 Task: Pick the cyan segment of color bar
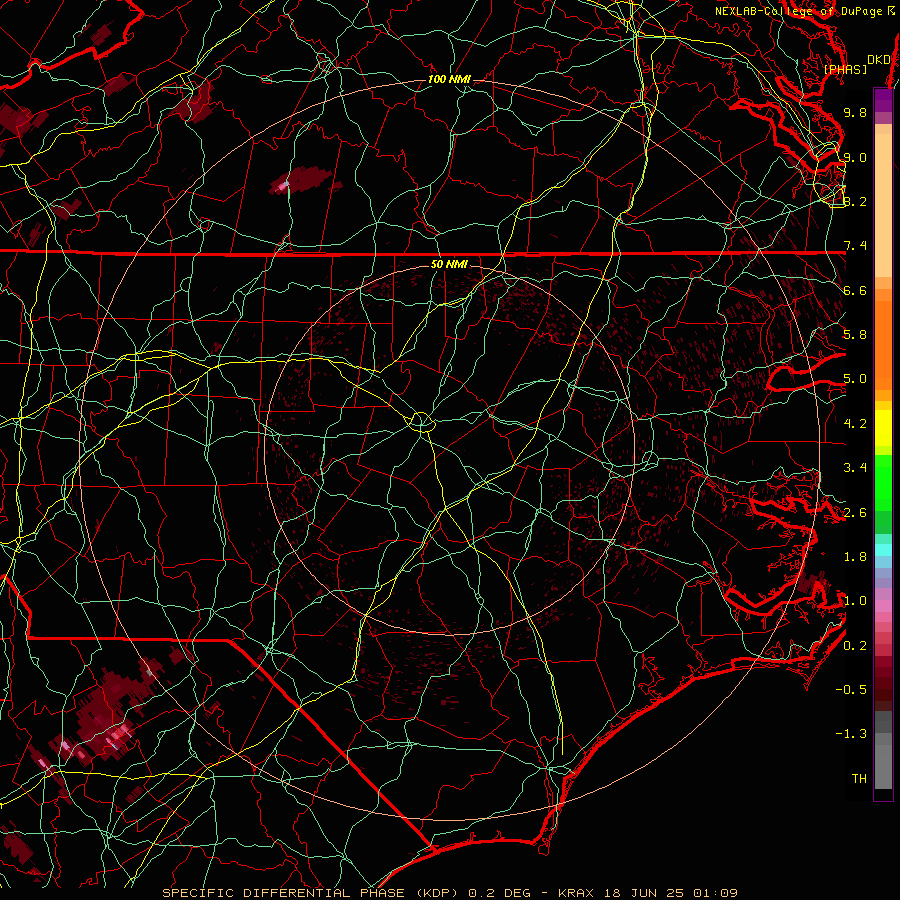[883, 549]
